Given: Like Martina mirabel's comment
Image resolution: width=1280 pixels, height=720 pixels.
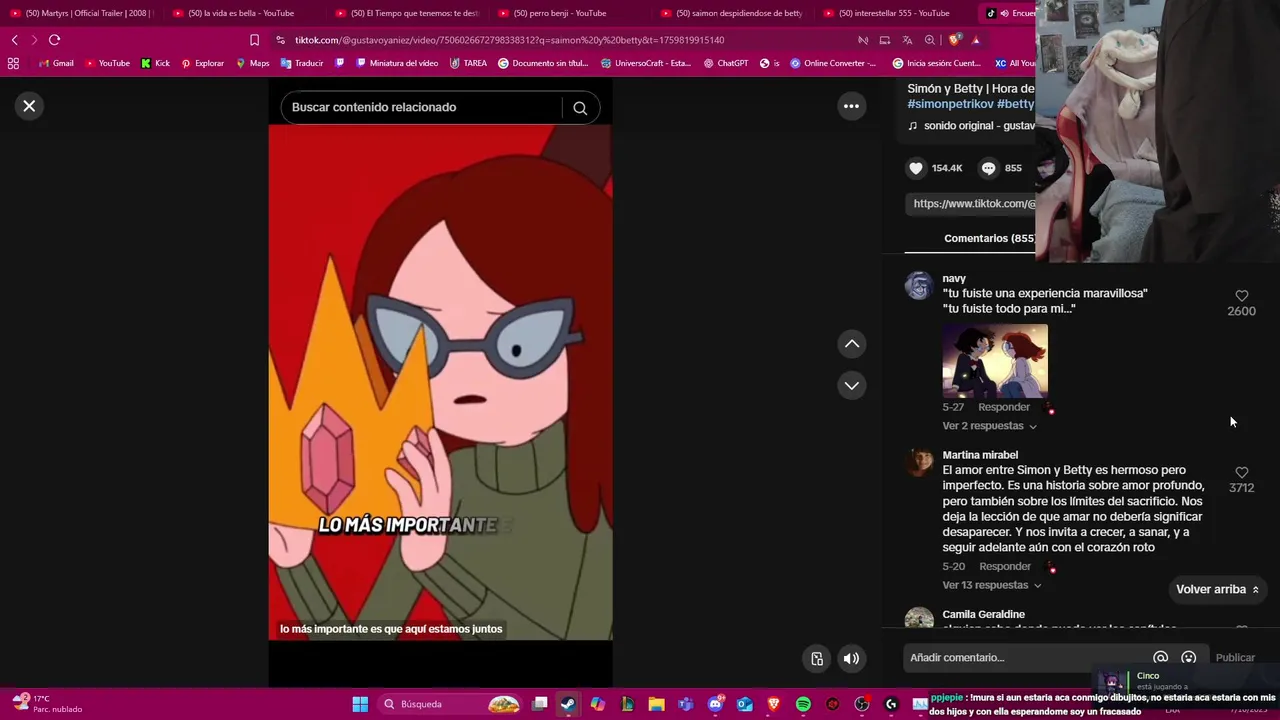Looking at the screenshot, I should [1242, 472].
